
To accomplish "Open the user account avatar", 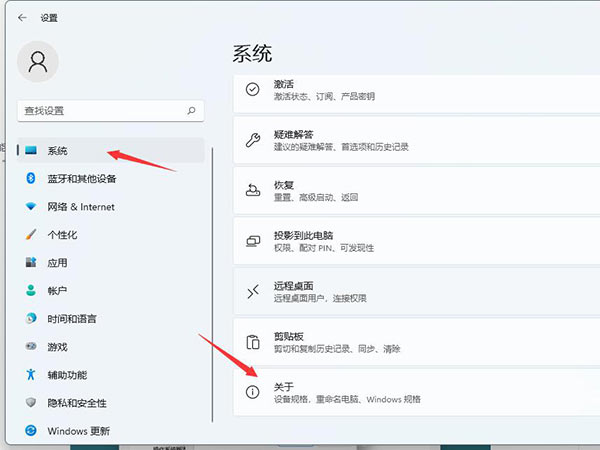I will [x=38, y=61].
